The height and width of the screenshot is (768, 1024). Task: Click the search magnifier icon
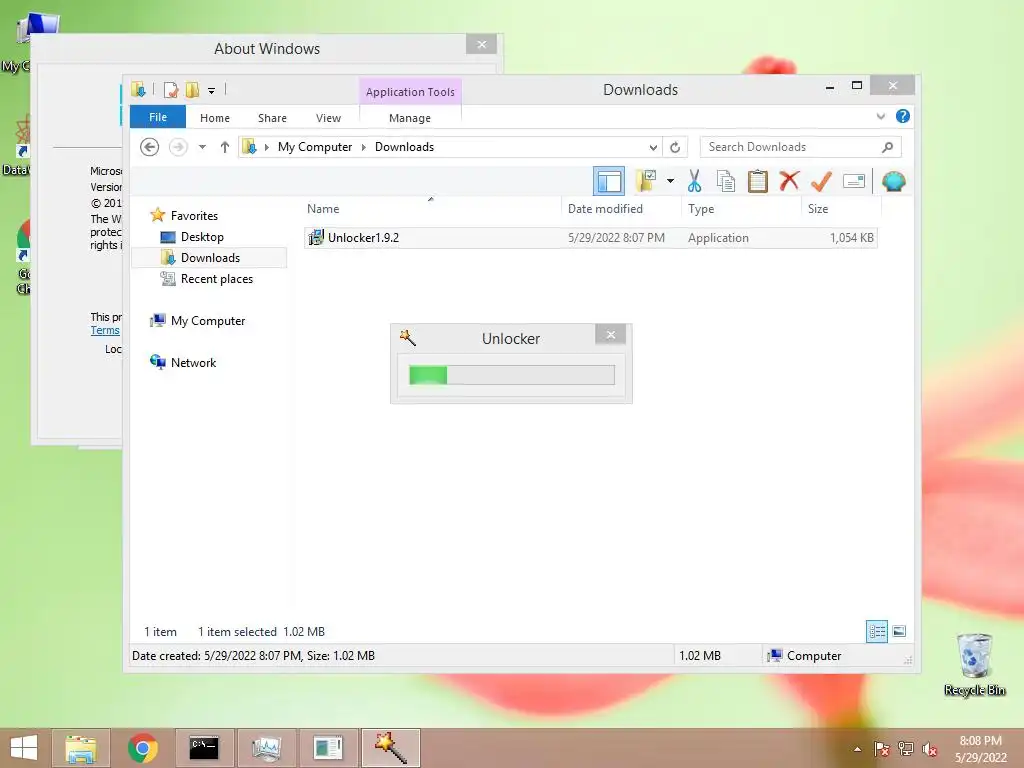pyautogui.click(x=887, y=147)
